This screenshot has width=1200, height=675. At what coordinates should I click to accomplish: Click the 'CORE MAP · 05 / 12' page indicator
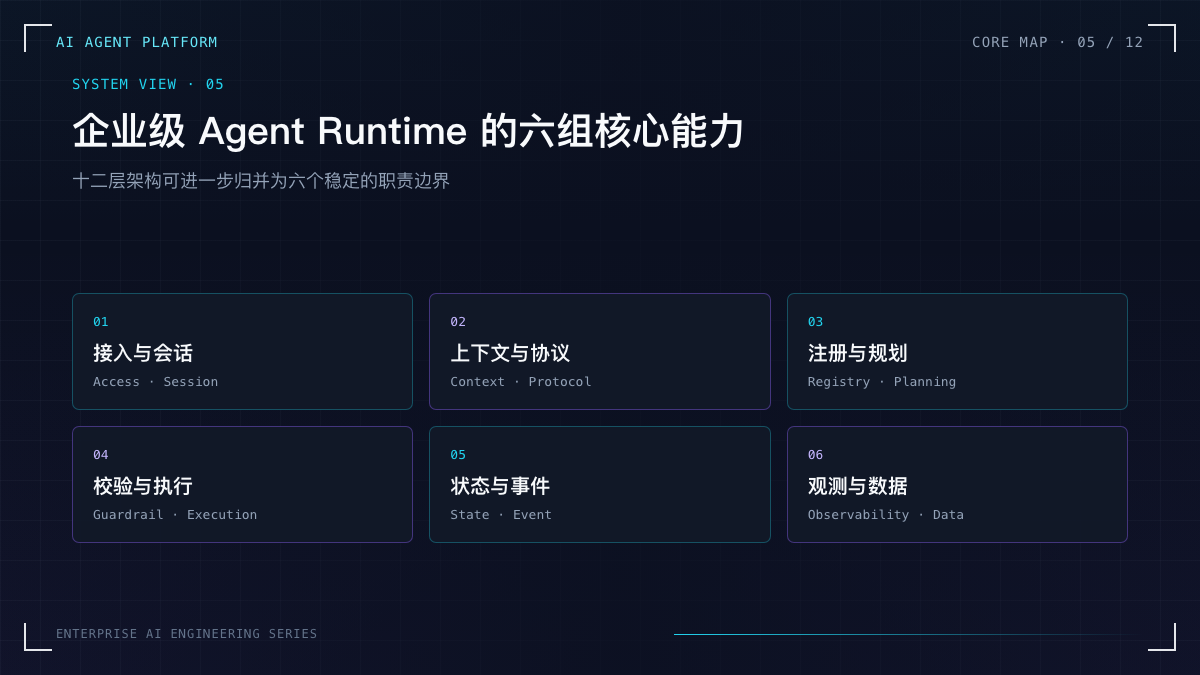[x=1058, y=42]
